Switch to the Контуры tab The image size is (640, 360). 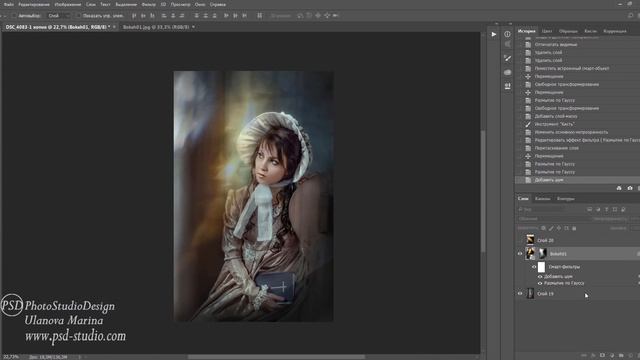[566, 199]
